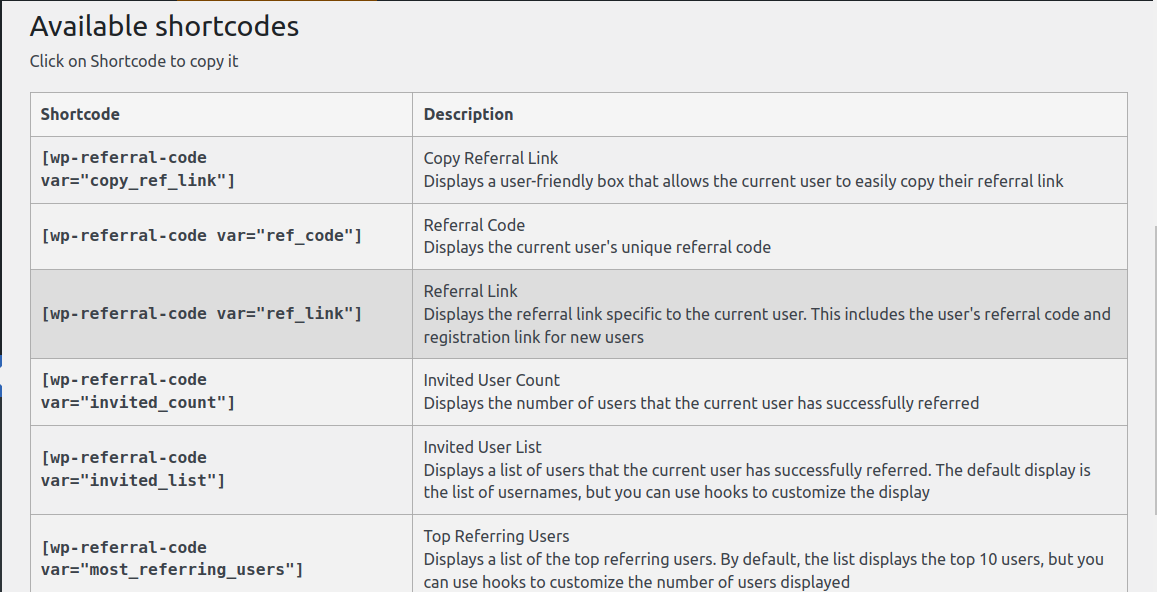Select the Referral Code title text
This screenshot has width=1157, height=592.
pyautogui.click(x=474, y=225)
